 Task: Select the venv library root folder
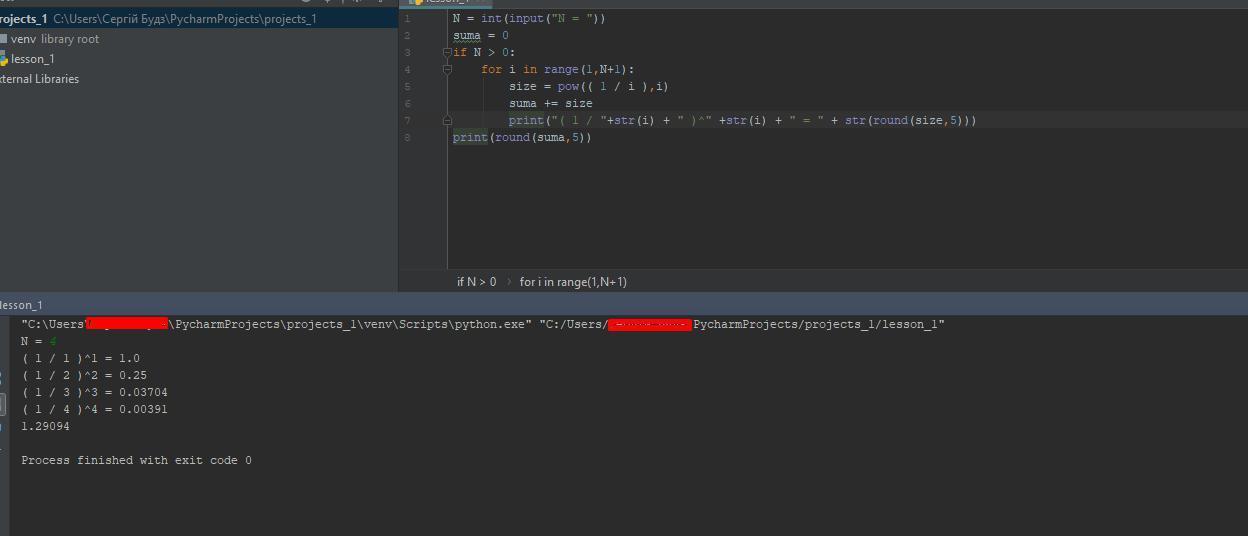pyautogui.click(x=55, y=39)
